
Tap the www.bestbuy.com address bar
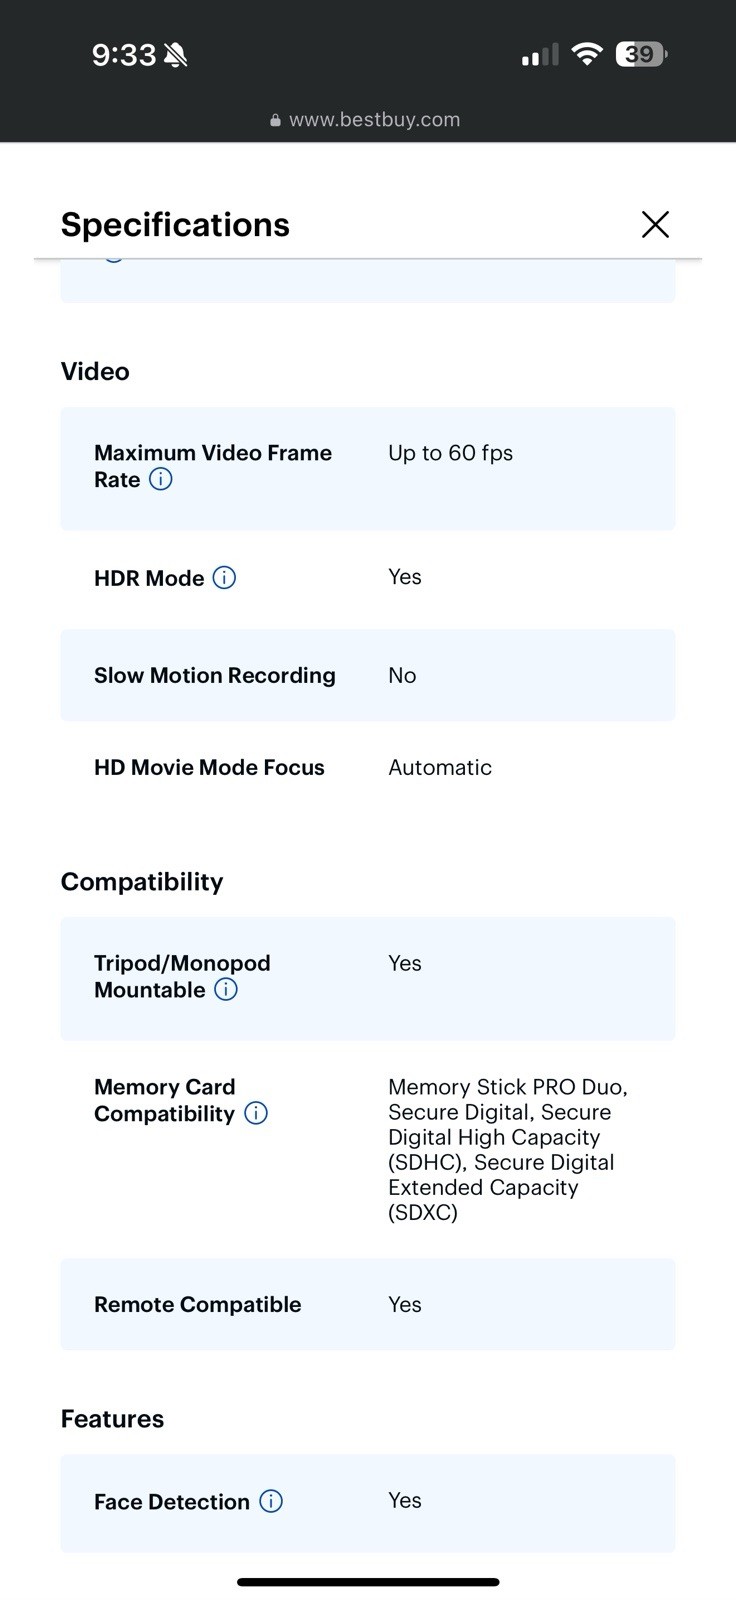(x=374, y=120)
